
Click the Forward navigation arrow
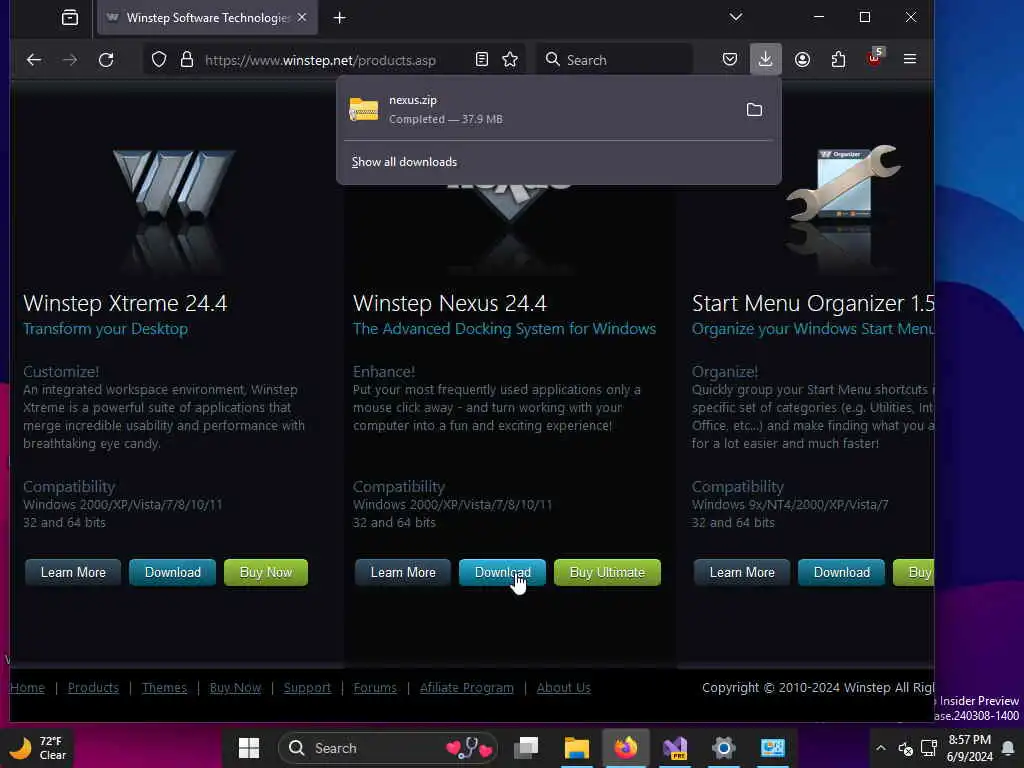70,60
